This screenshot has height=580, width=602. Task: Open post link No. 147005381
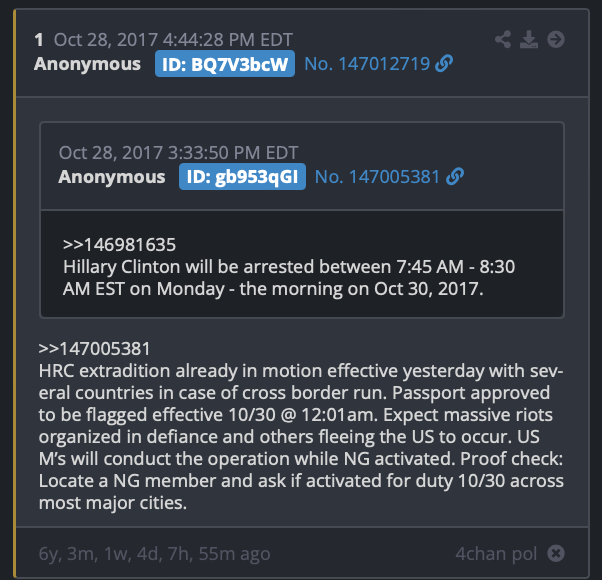[x=377, y=177]
